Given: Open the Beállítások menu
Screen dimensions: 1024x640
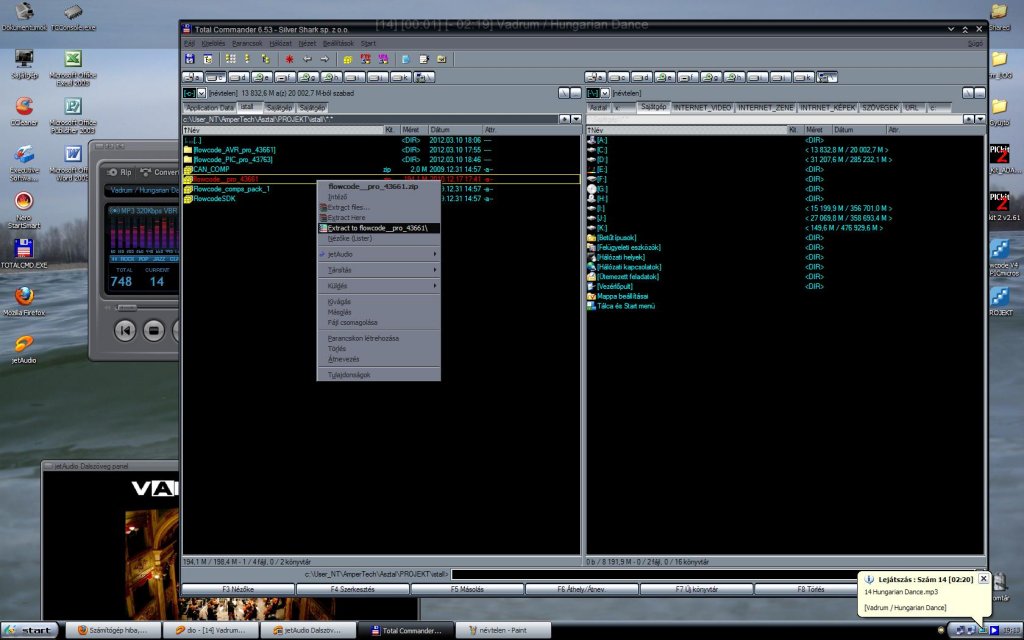Looking at the screenshot, I should 338,43.
